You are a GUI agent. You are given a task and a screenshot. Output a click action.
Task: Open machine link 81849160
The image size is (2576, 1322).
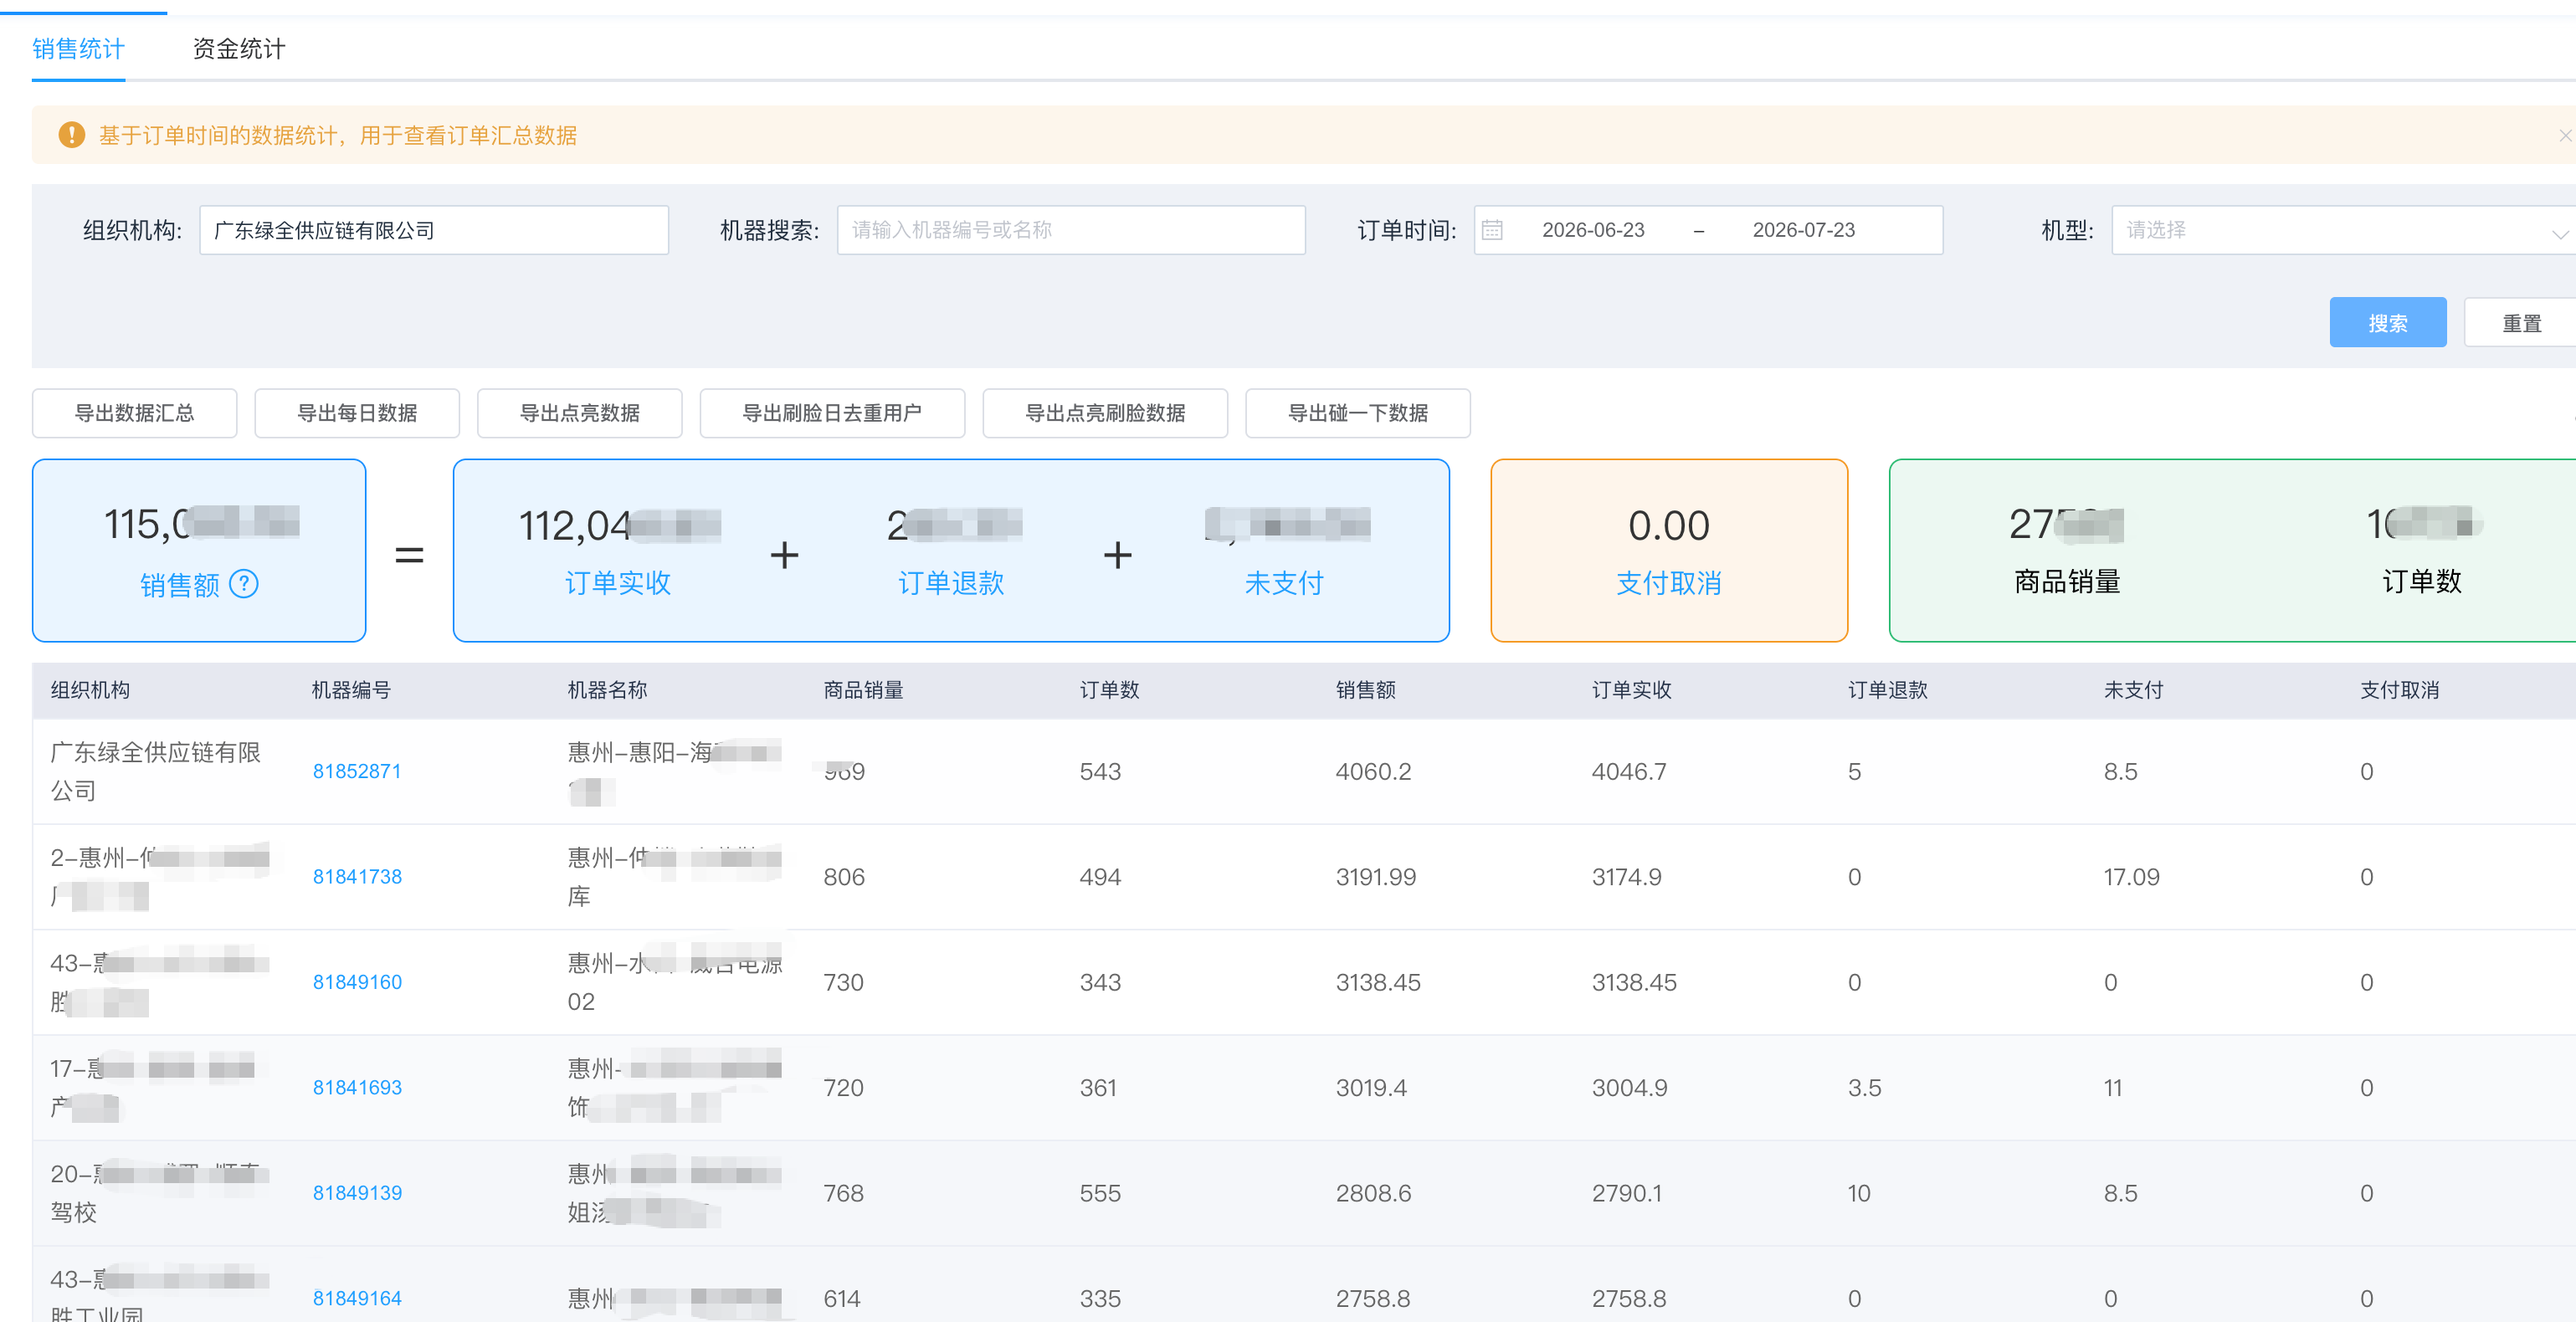click(x=357, y=982)
